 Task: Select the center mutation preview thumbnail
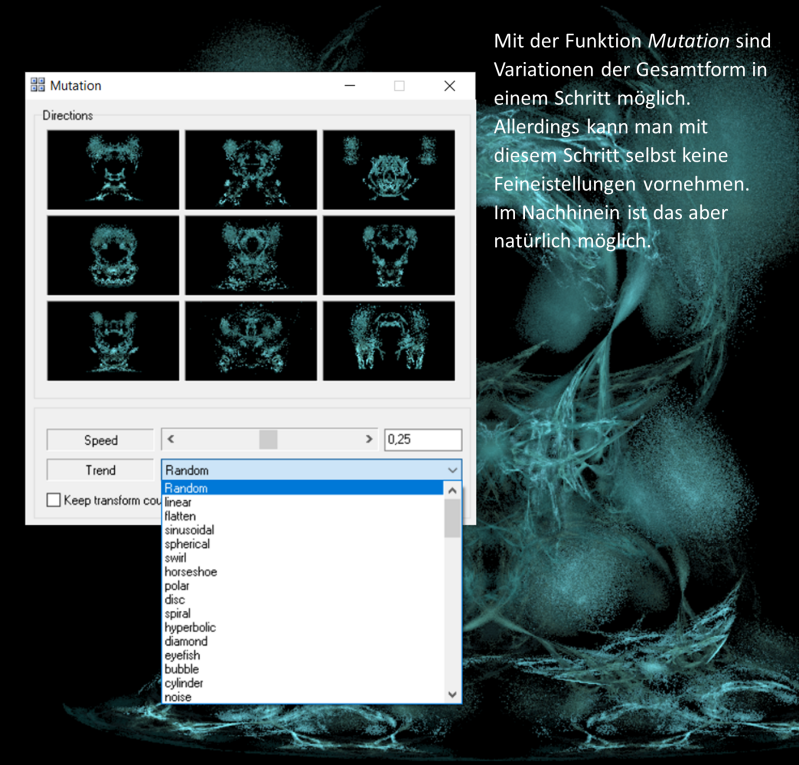(x=251, y=255)
